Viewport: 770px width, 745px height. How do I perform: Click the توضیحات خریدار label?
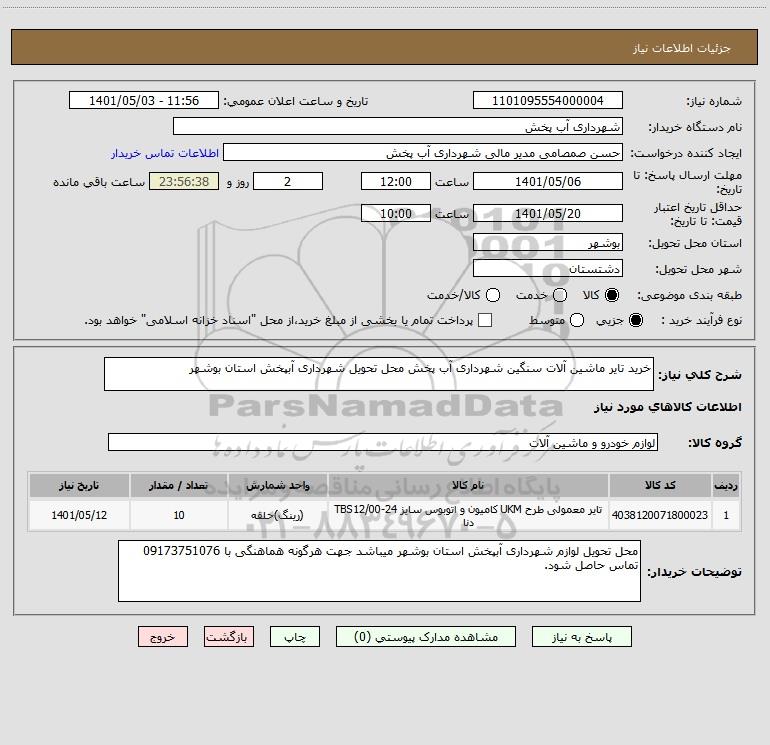click(x=694, y=572)
